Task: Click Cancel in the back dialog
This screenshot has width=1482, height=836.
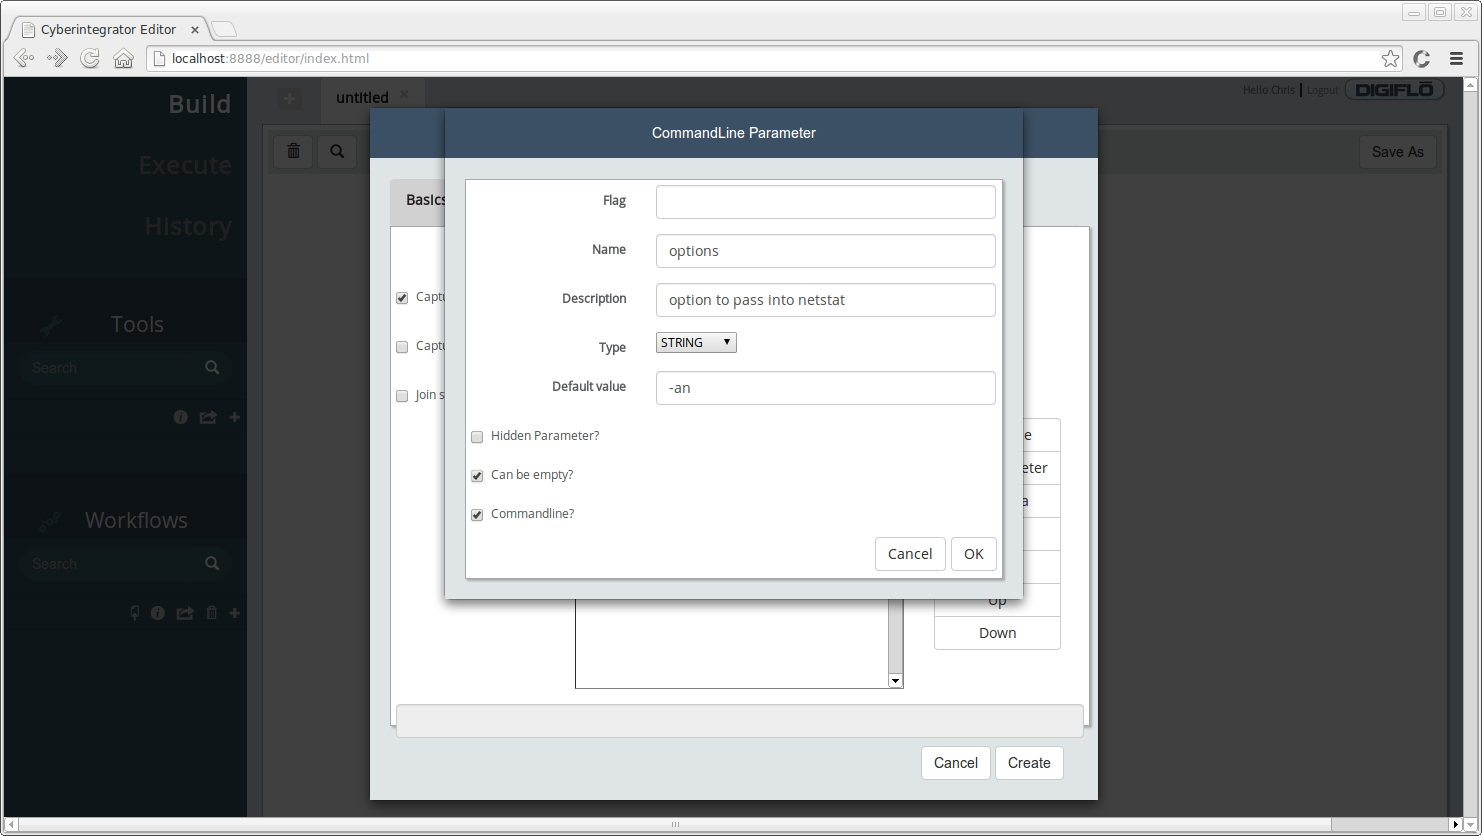Action: coord(956,763)
